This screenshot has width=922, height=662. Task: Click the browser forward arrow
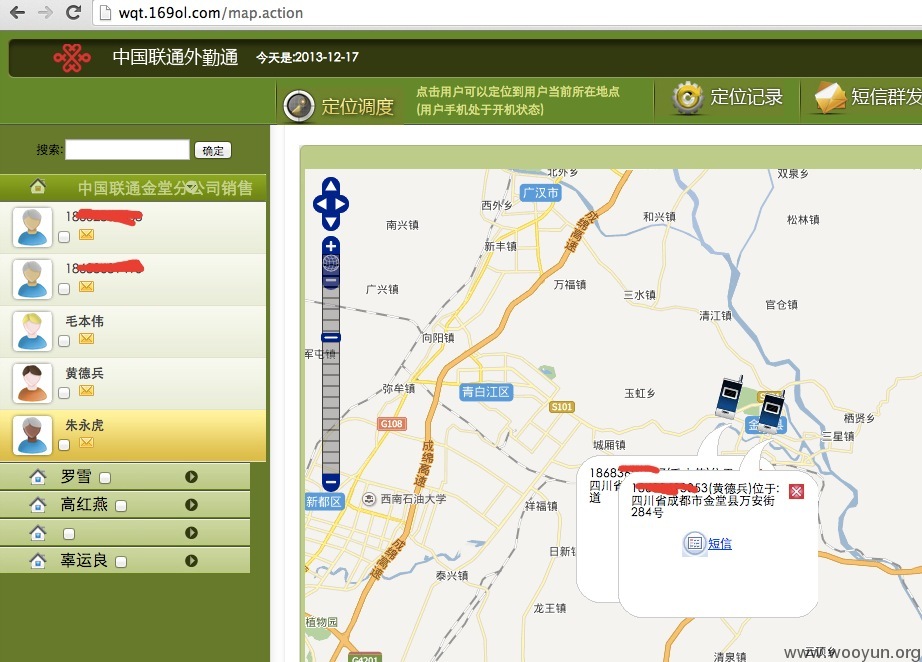45,12
